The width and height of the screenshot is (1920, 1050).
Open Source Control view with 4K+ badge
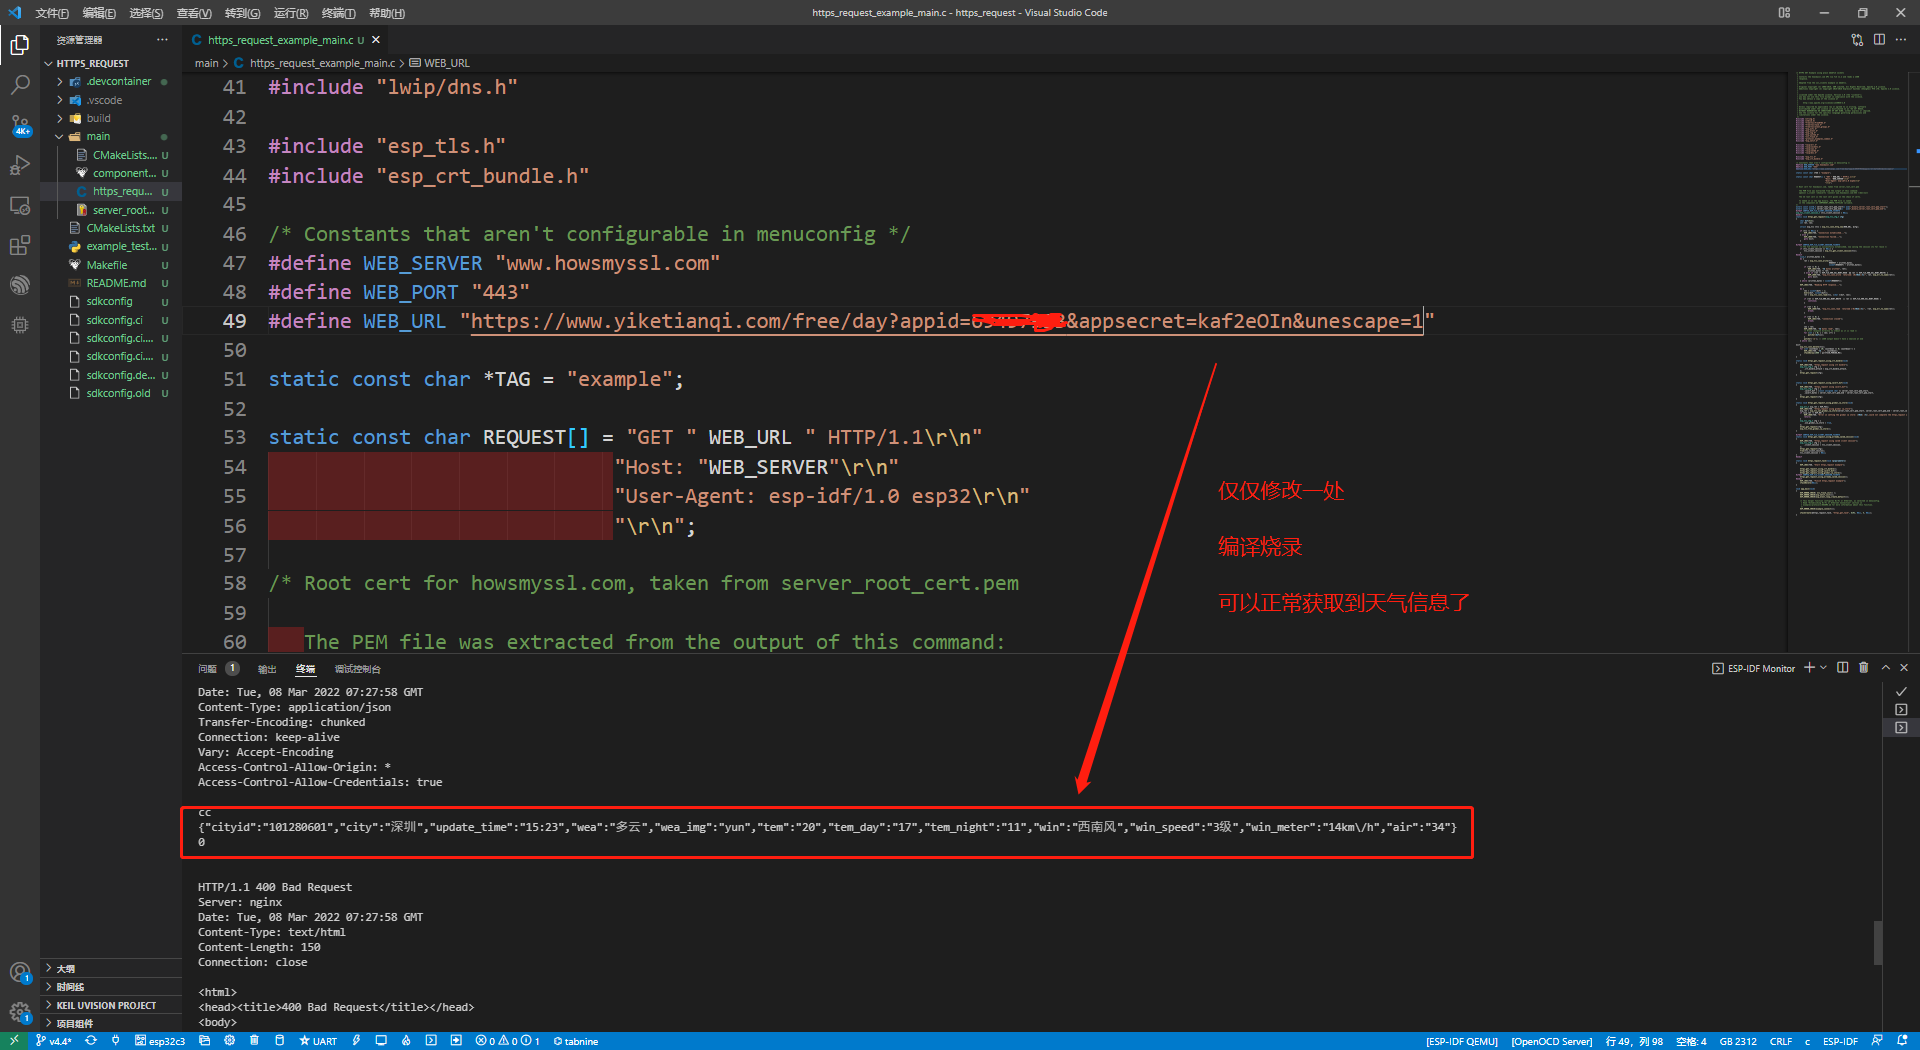19,125
